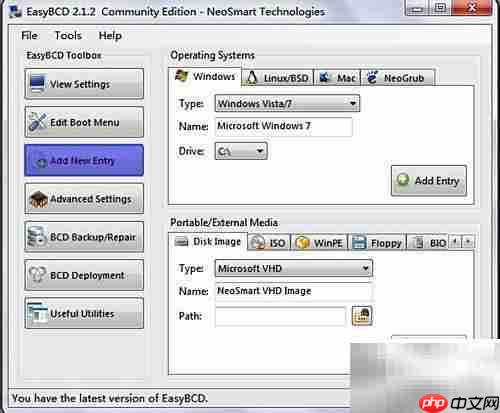Screen dimensions: 500x413
Task: Browse for VHD path with folder icon
Action: pos(362,315)
